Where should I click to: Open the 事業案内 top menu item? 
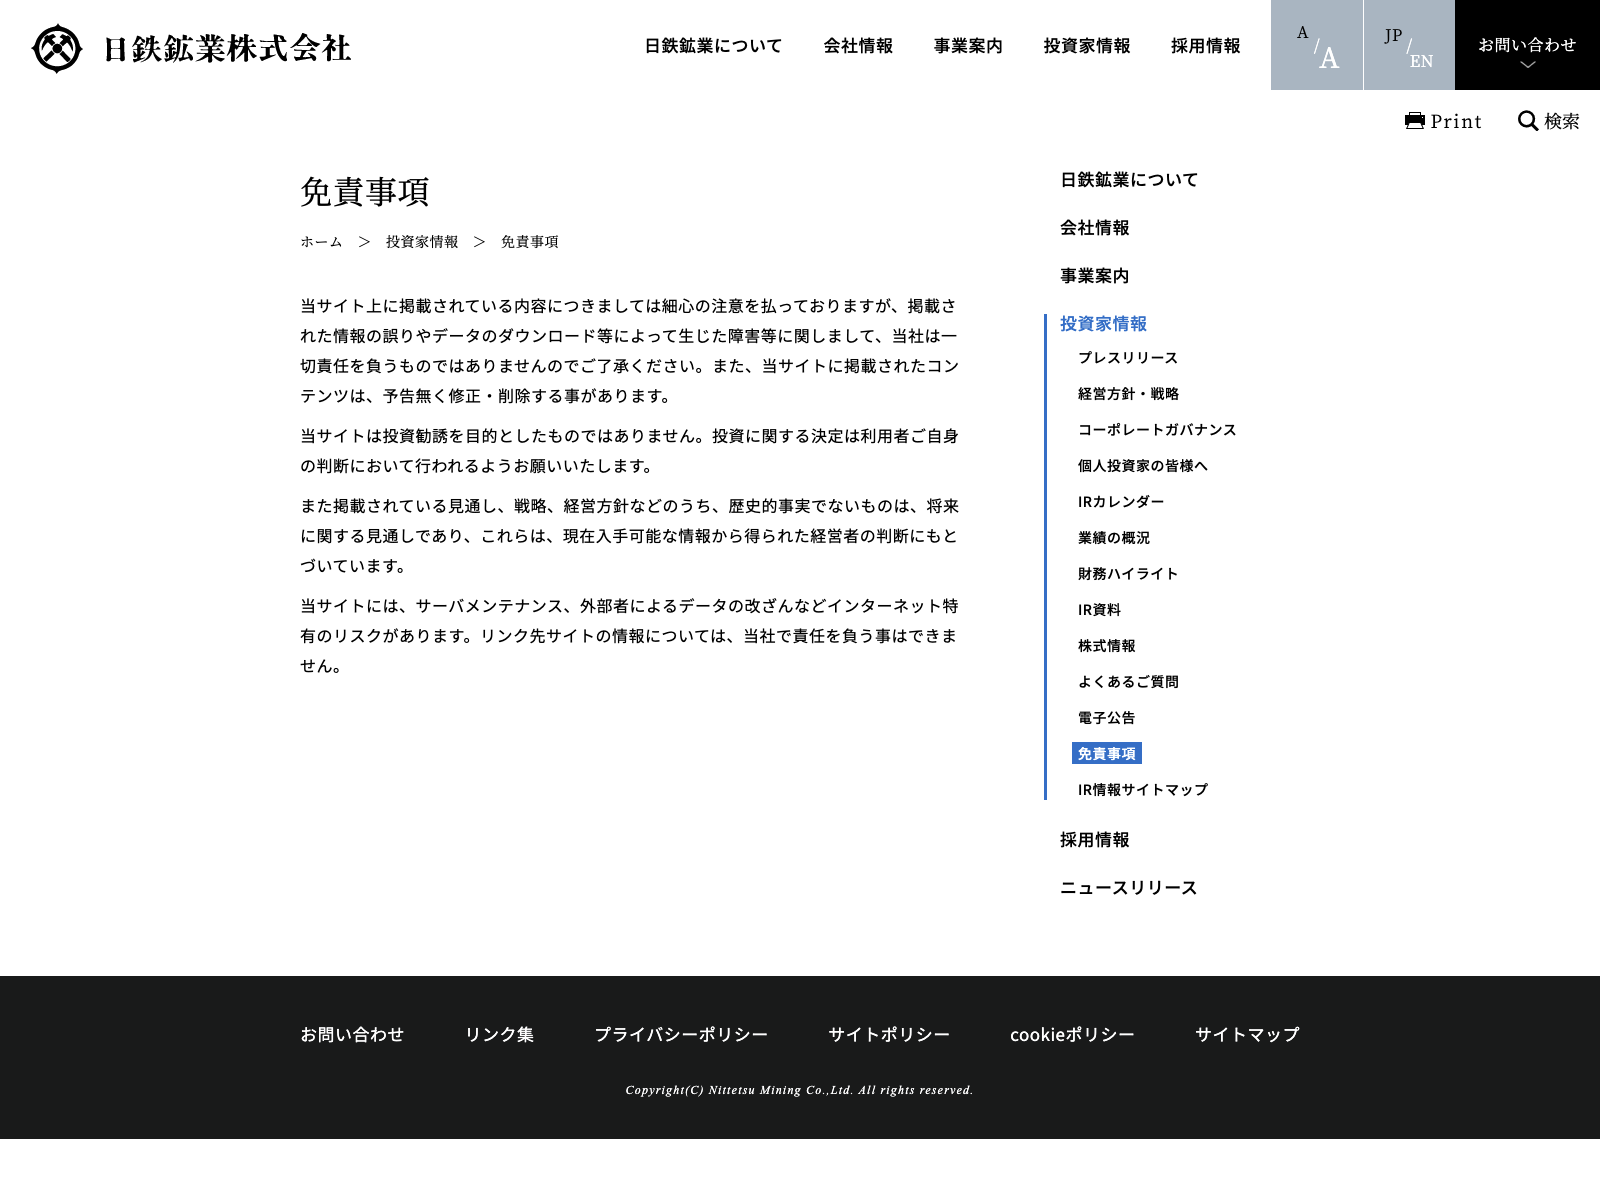[968, 46]
